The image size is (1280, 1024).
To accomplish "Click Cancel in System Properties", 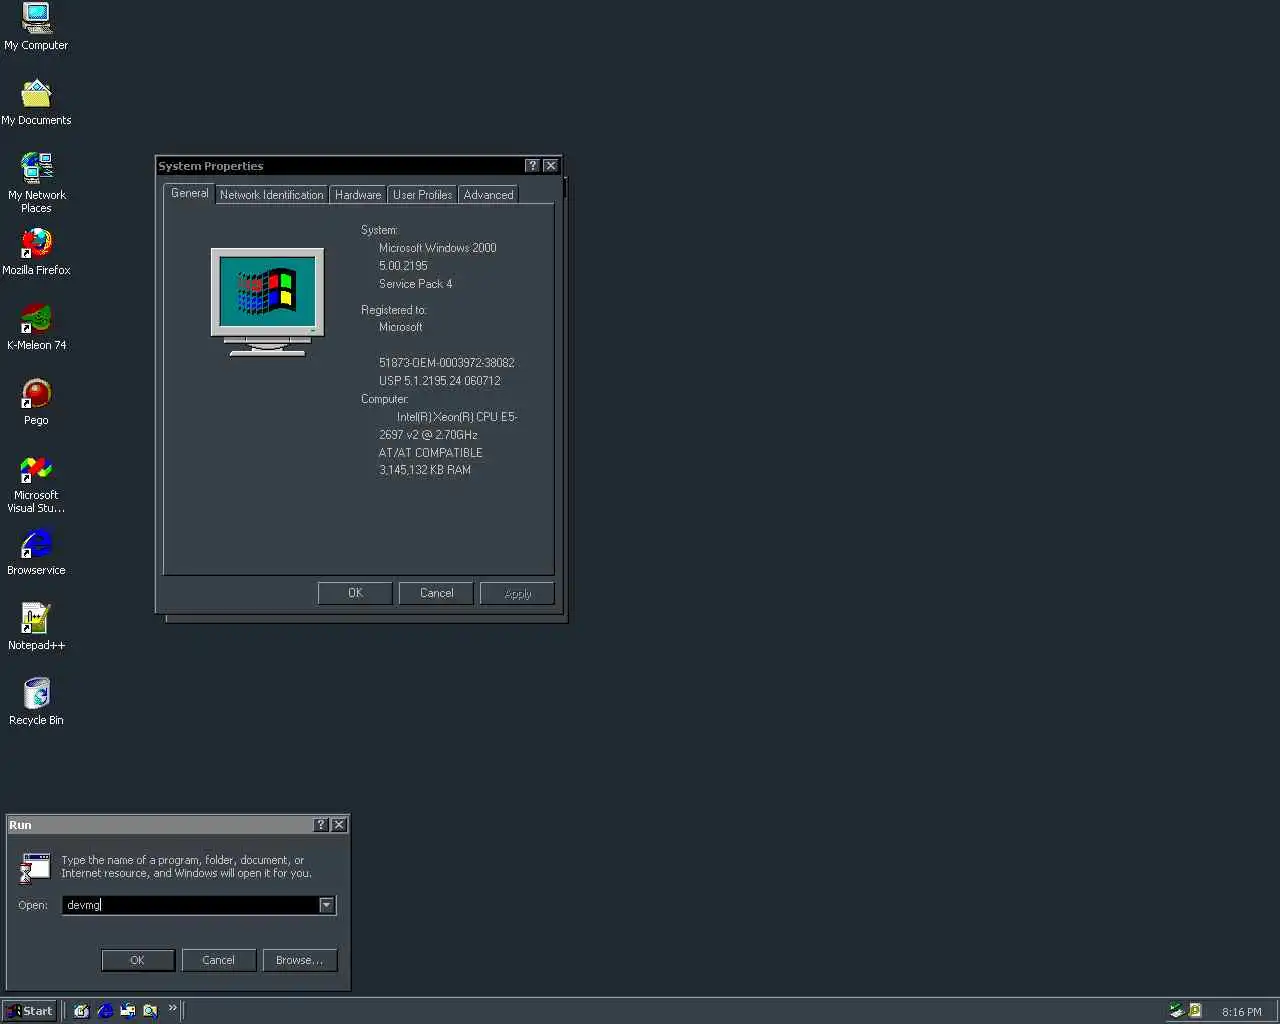I will (x=436, y=593).
